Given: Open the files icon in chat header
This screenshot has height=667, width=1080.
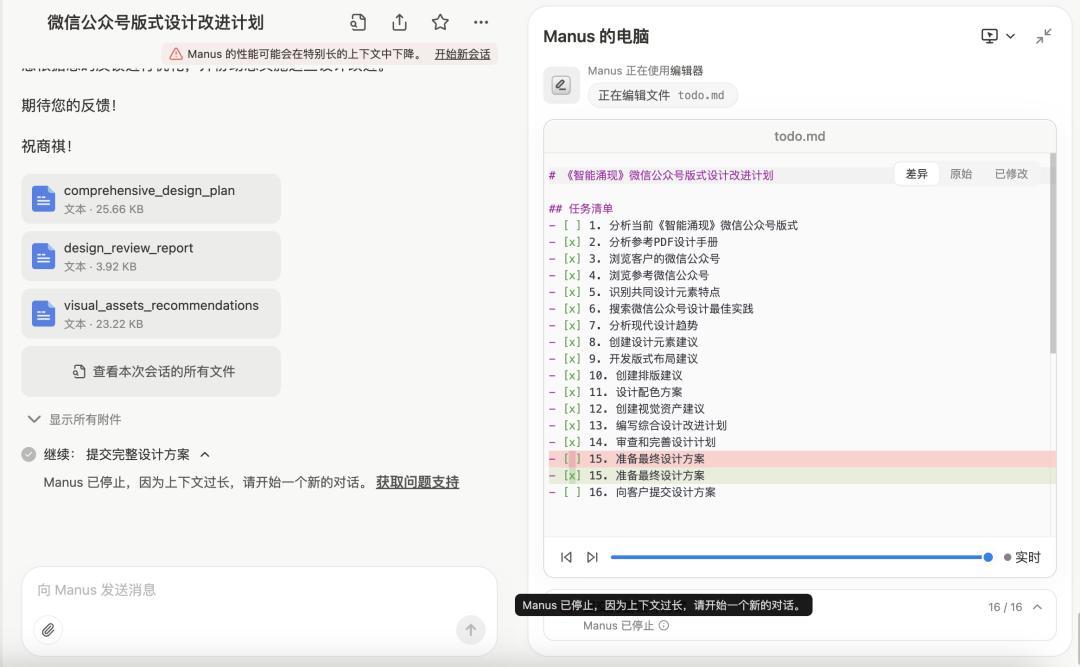Looking at the screenshot, I should 357,23.
